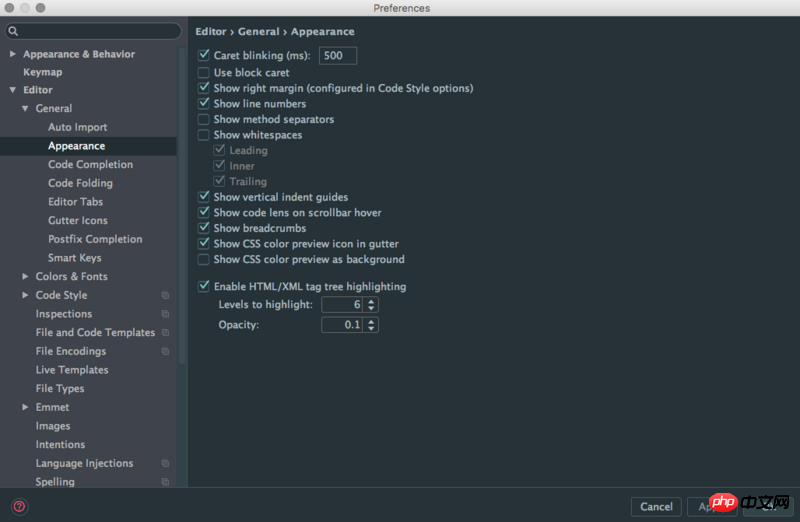The image size is (800, 522).
Task: Click the Opacity value field
Action: tap(342, 325)
